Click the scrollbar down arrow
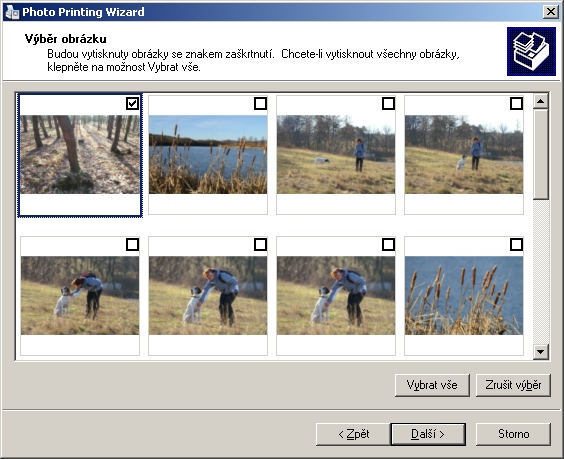The width and height of the screenshot is (564, 459). (541, 351)
